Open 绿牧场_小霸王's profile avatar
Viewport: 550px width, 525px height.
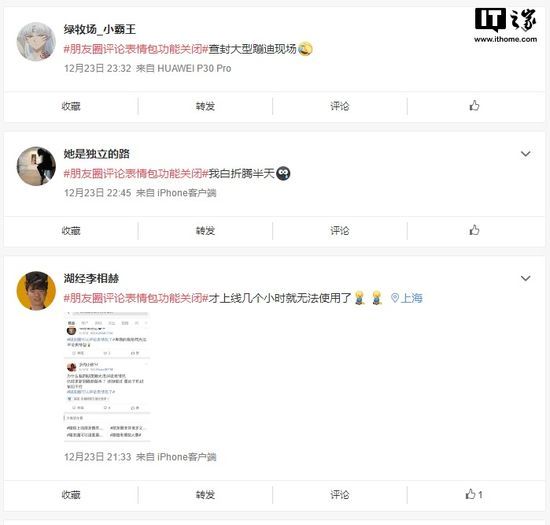[36, 42]
